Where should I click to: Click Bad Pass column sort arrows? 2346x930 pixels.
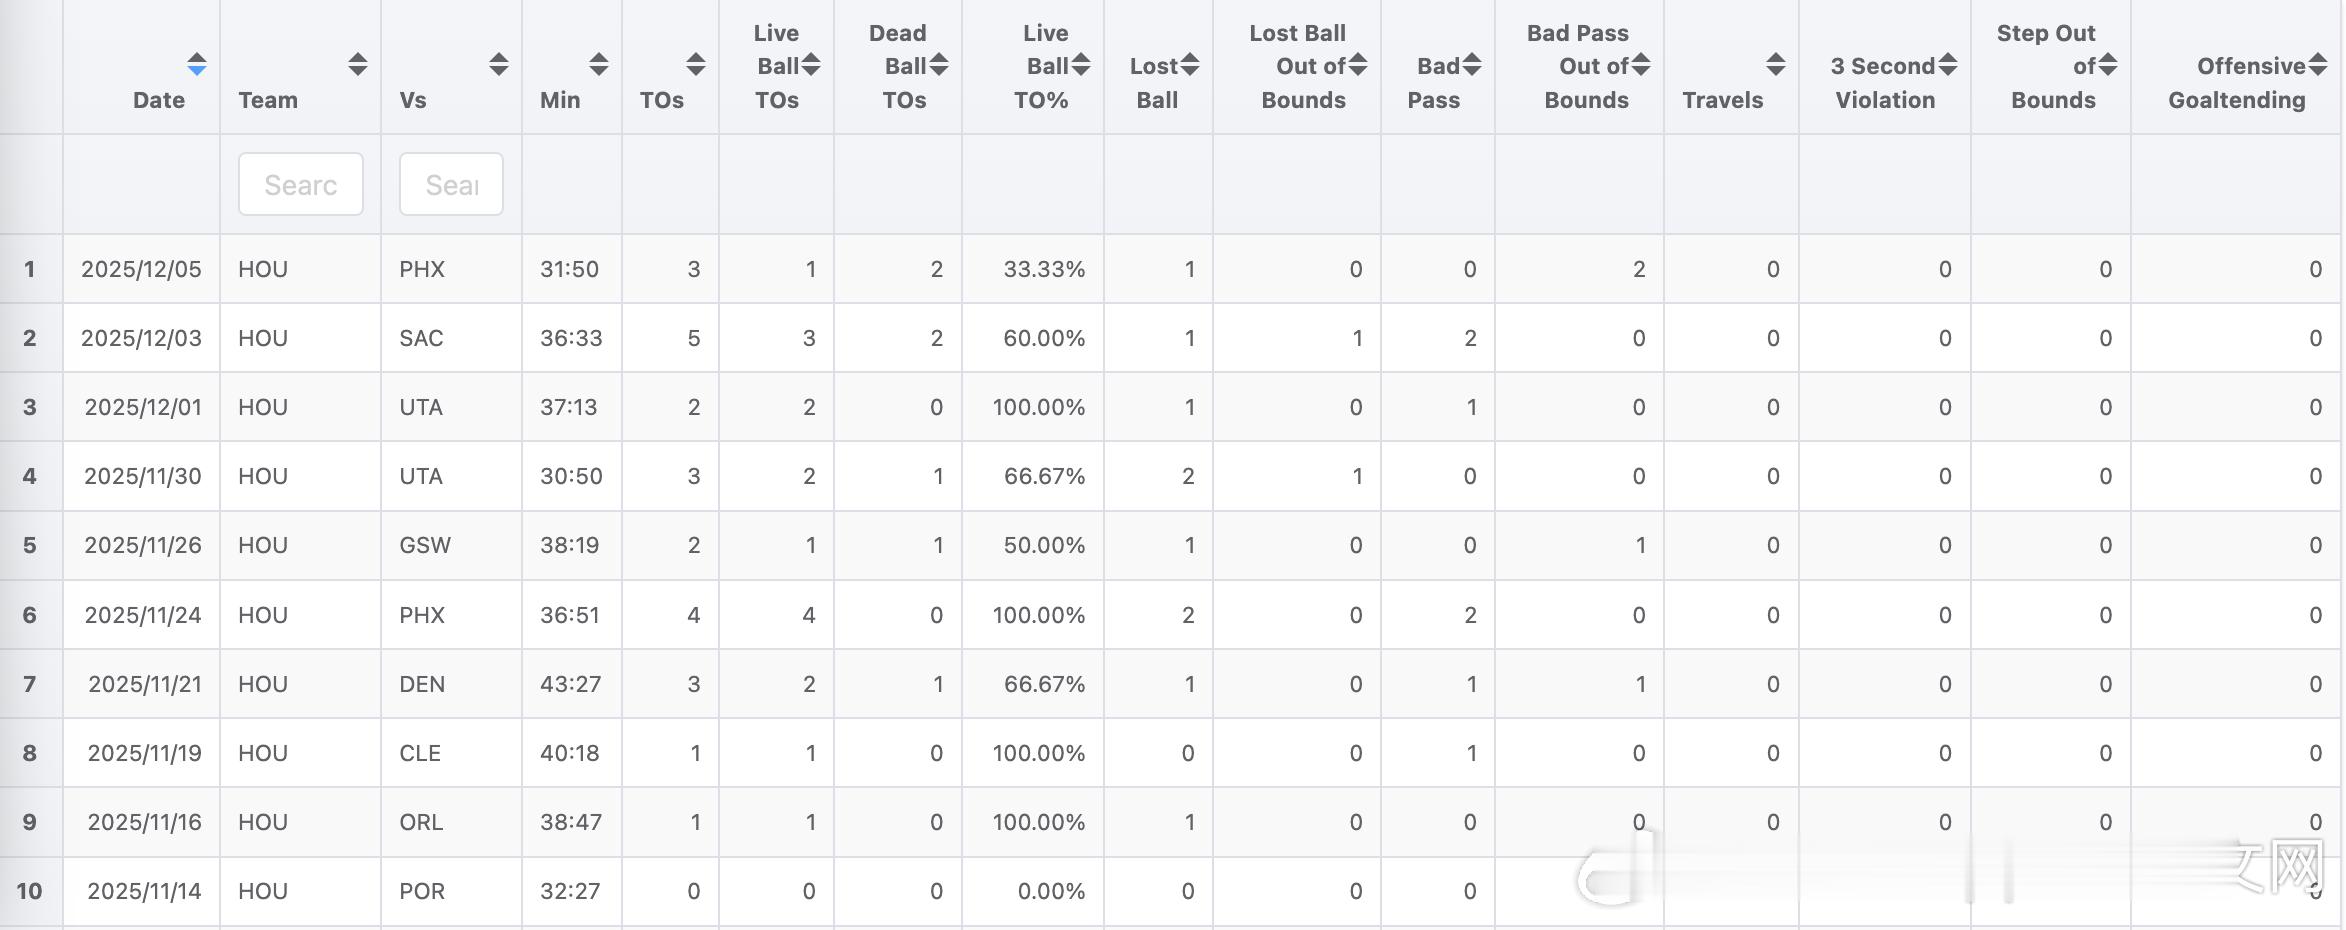point(1471,65)
